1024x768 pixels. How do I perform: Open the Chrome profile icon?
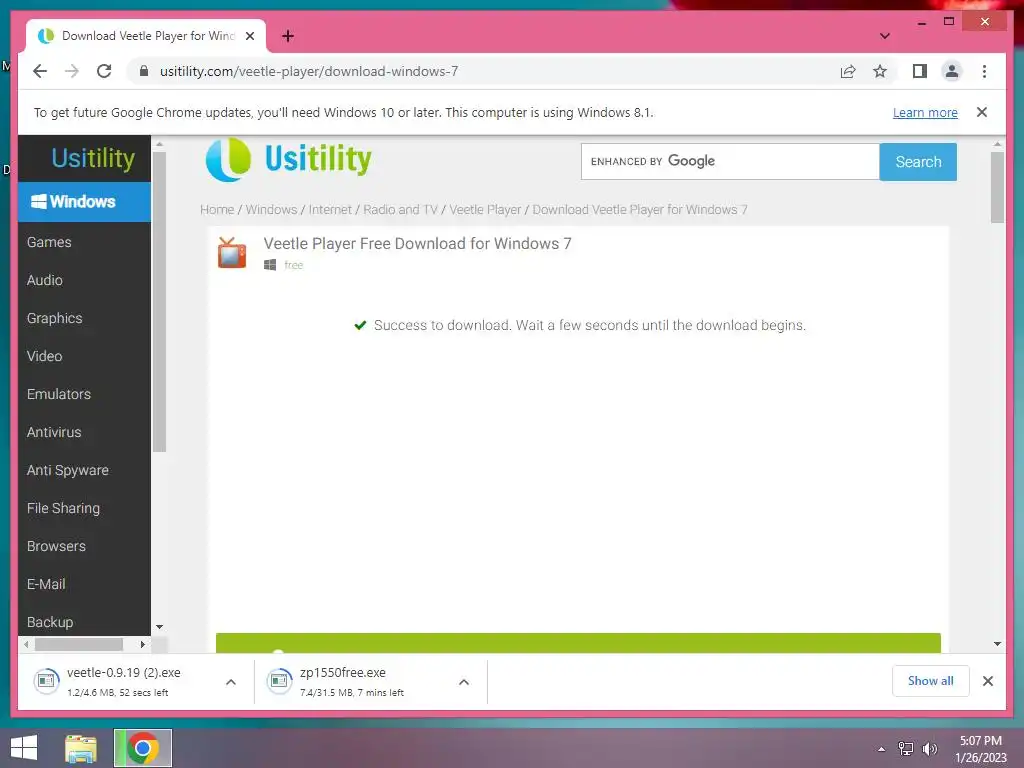[952, 71]
